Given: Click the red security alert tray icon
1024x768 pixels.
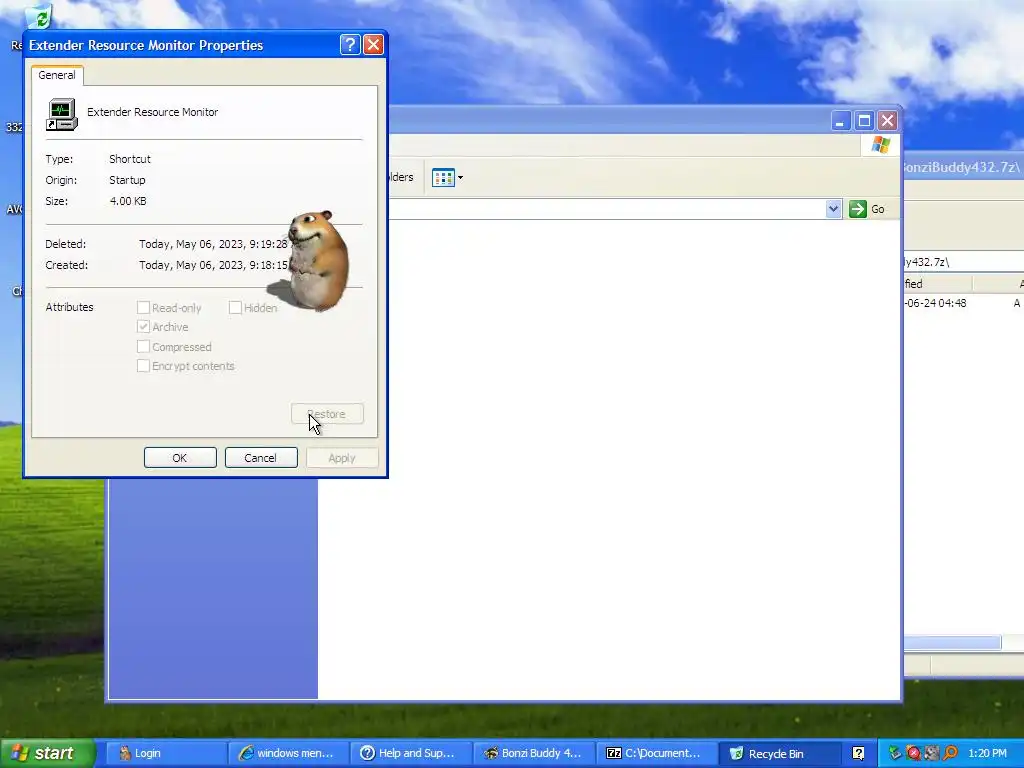Looking at the screenshot, I should coord(913,753).
